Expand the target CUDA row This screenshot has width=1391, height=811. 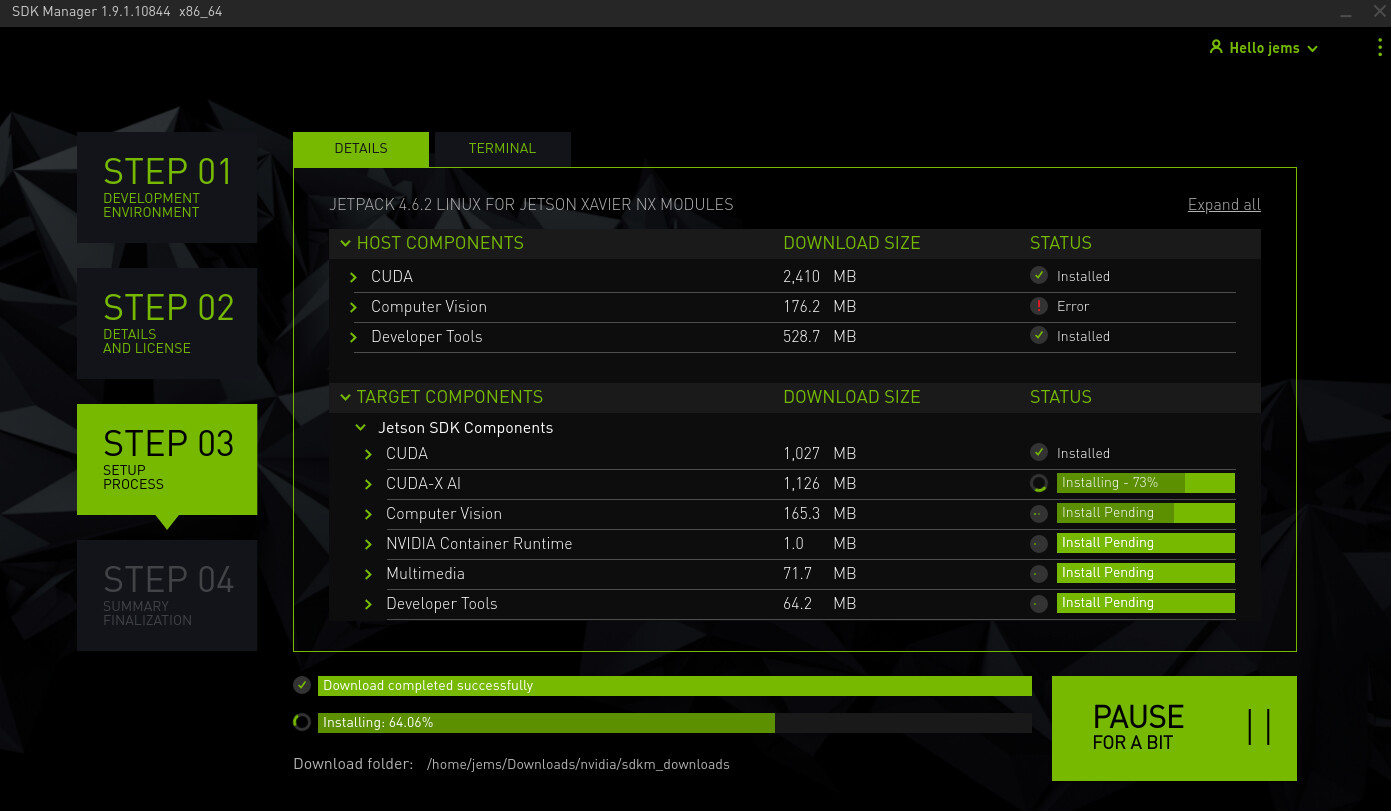(368, 454)
